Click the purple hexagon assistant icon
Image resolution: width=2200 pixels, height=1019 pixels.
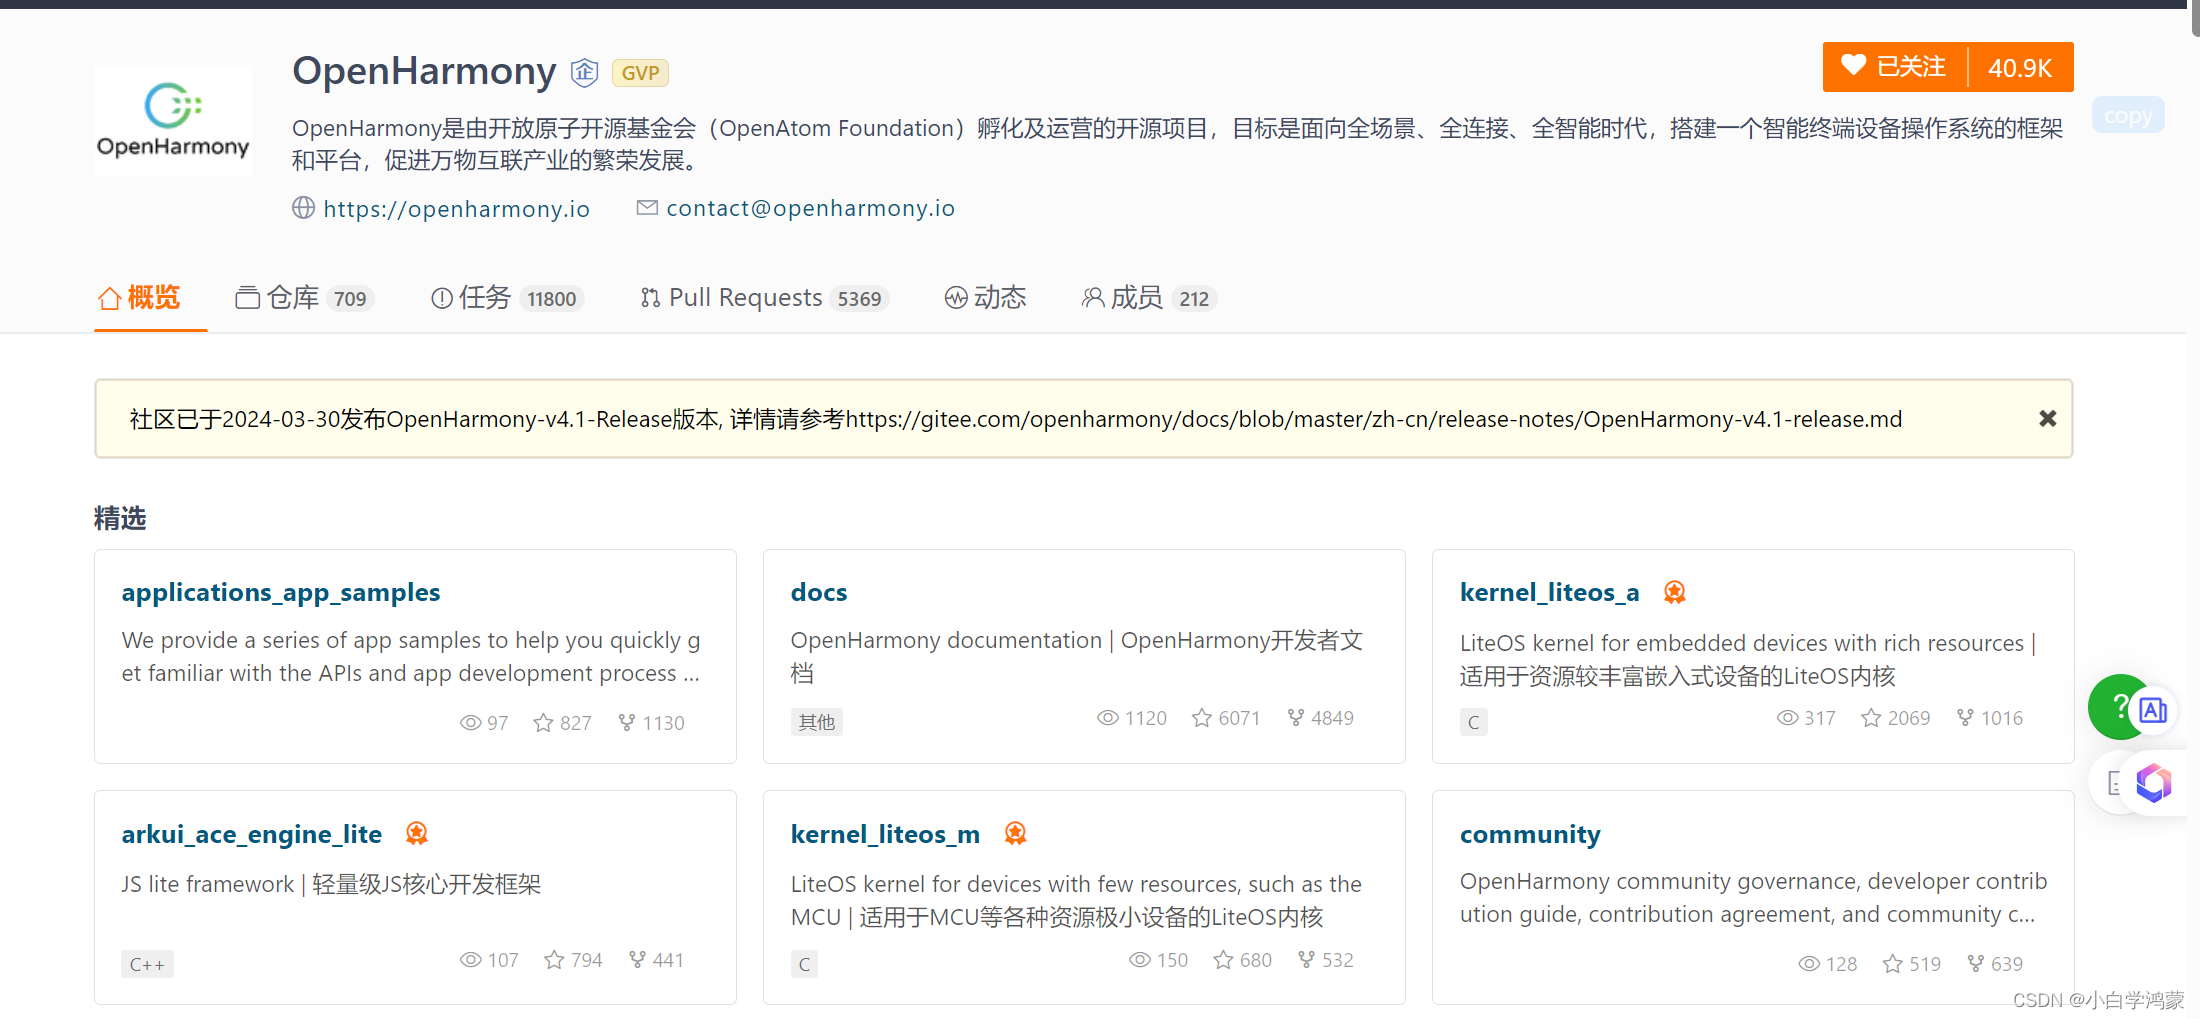[2153, 783]
